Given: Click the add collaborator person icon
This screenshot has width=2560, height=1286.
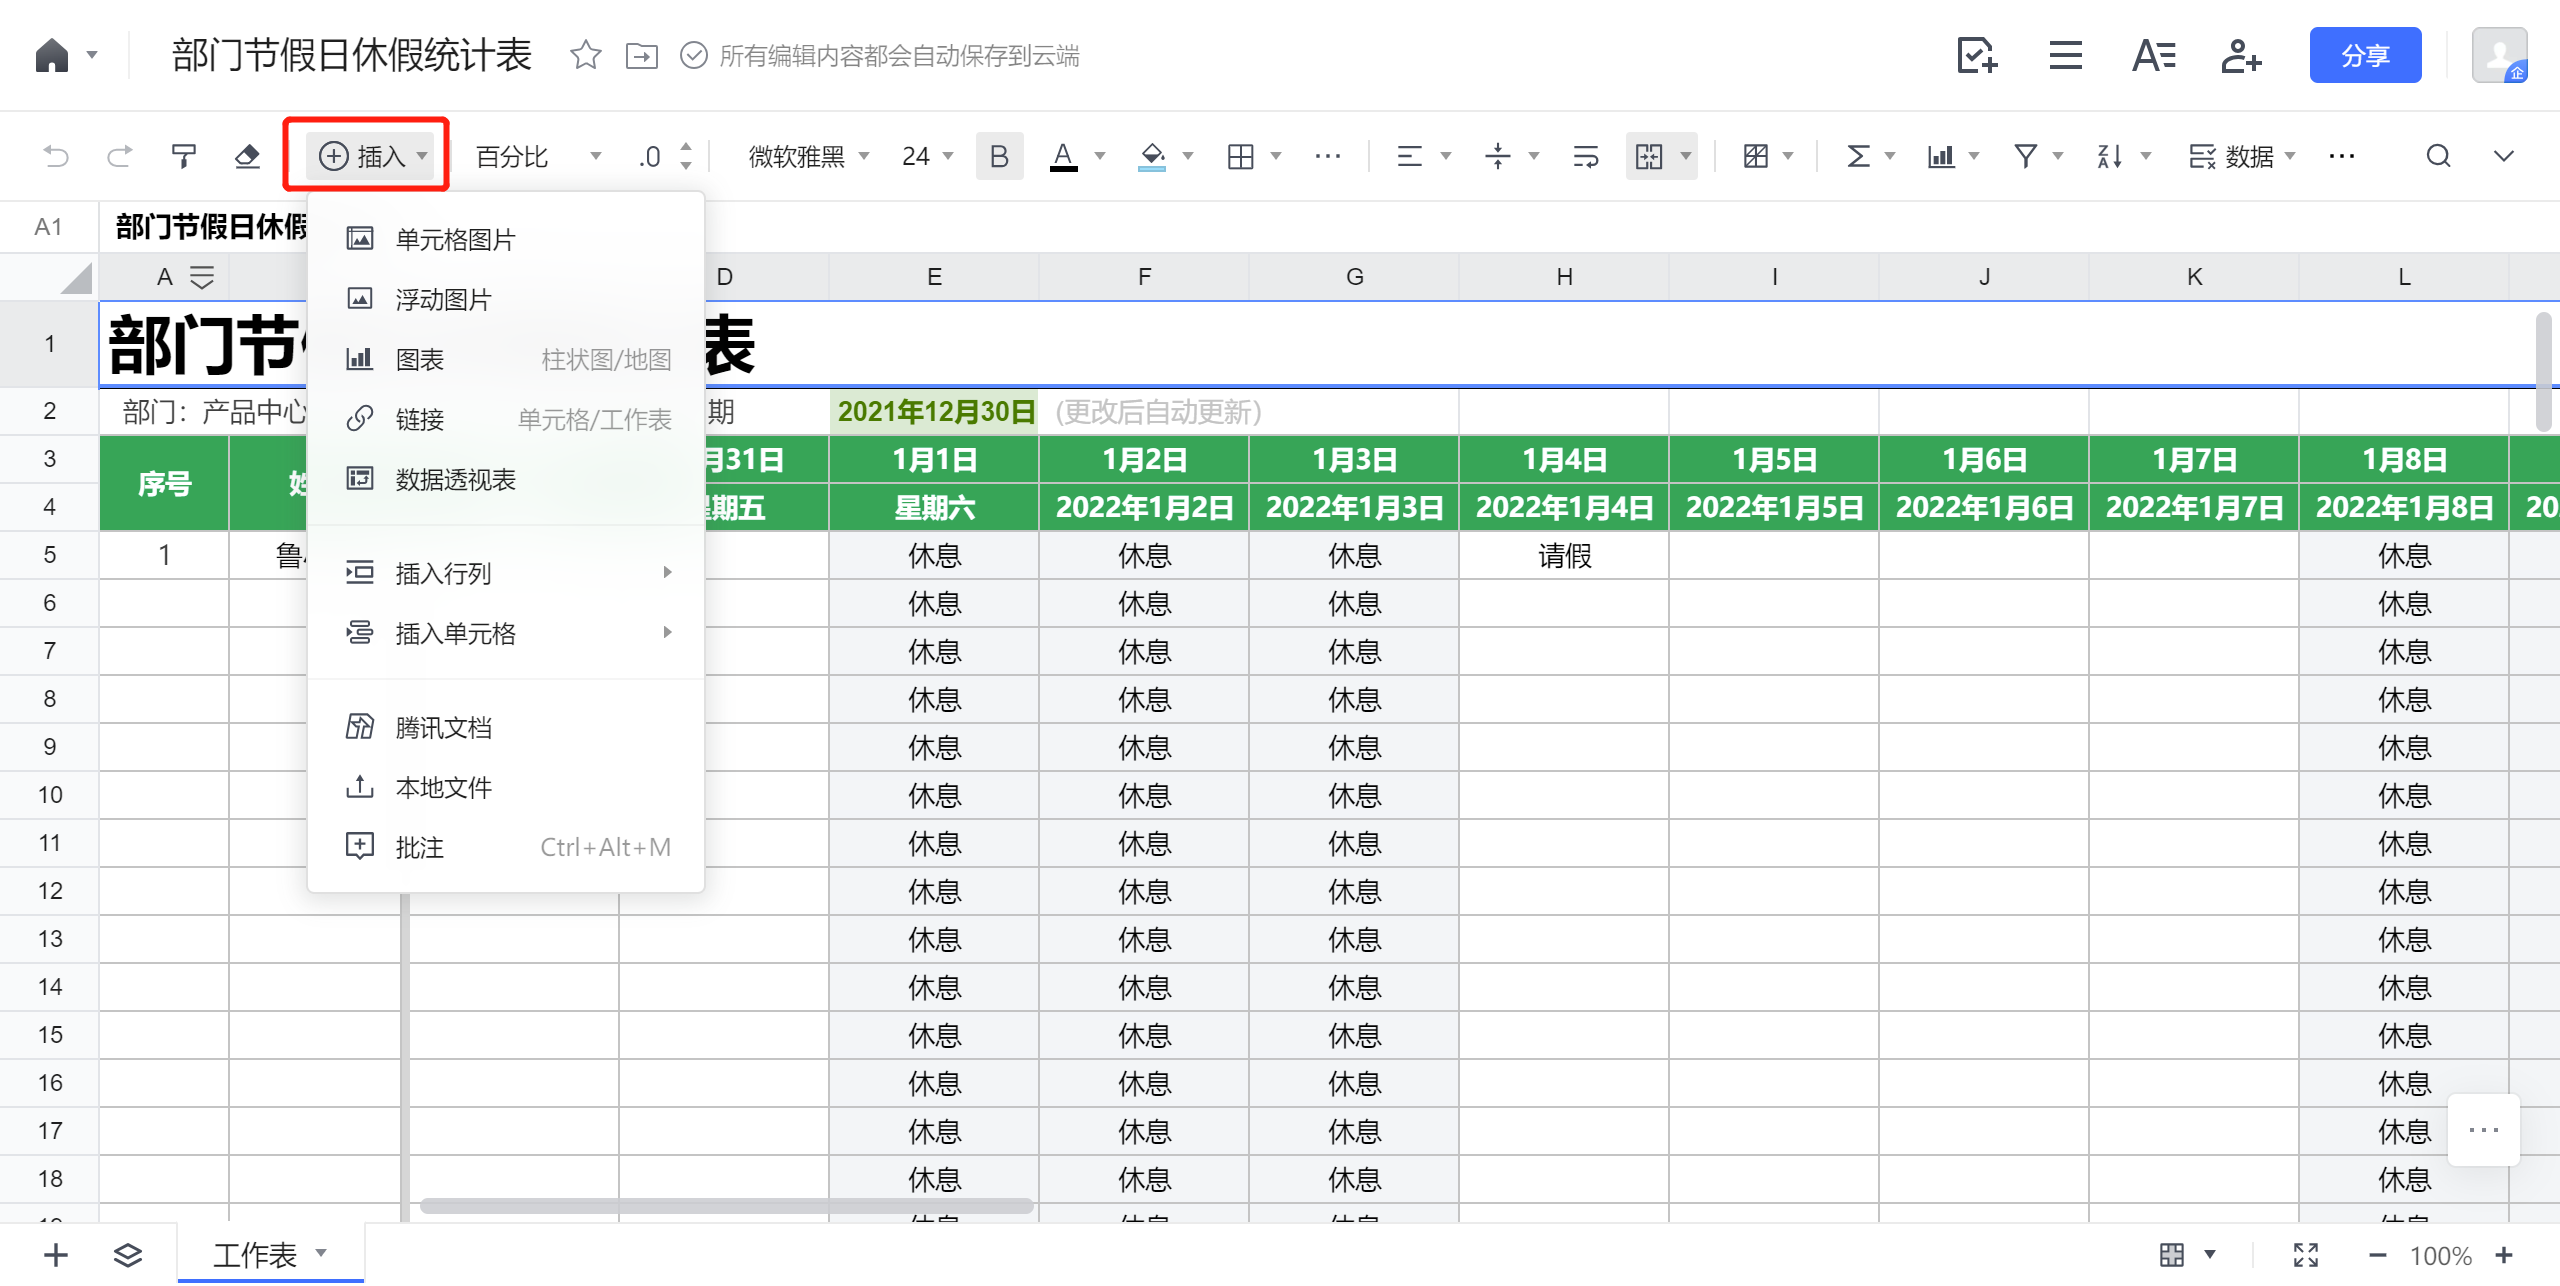Looking at the screenshot, I should click(x=2241, y=55).
